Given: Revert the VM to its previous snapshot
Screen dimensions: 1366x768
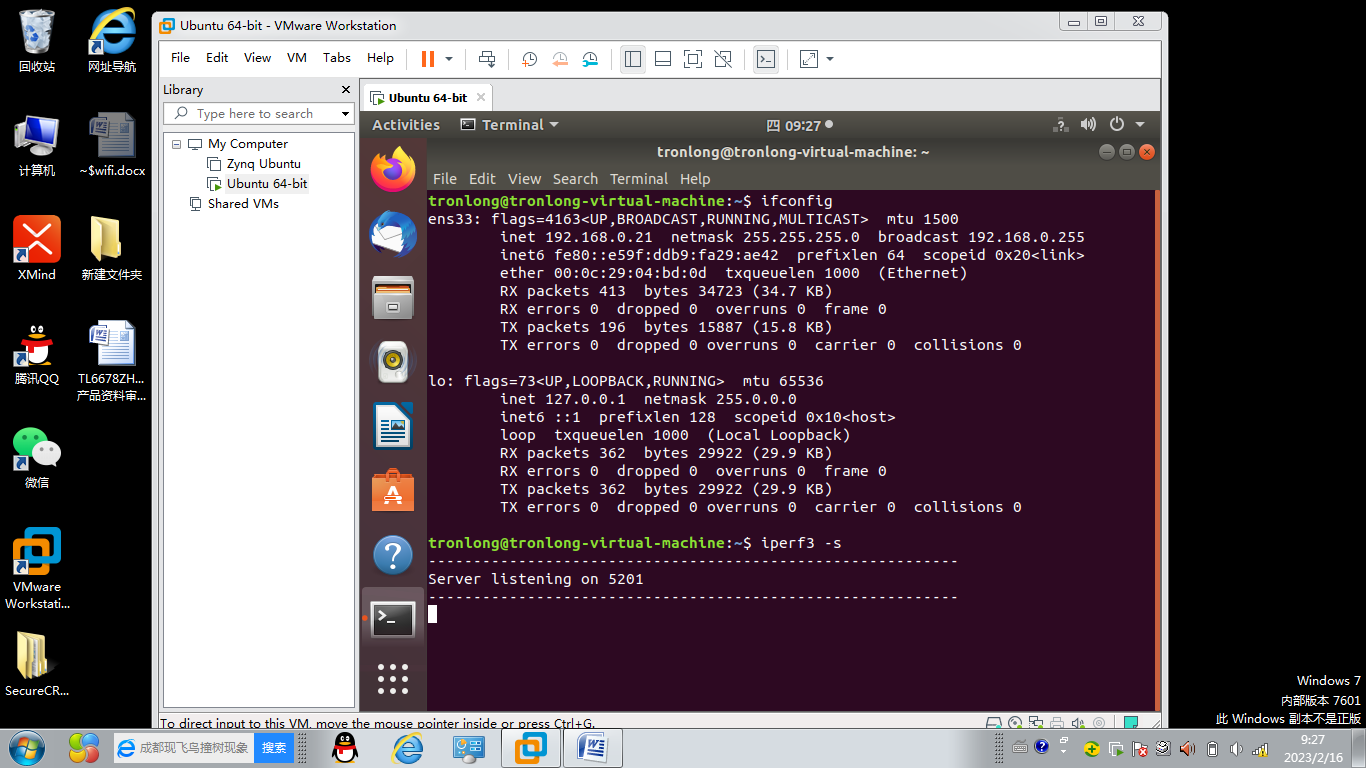Looking at the screenshot, I should [x=560, y=59].
